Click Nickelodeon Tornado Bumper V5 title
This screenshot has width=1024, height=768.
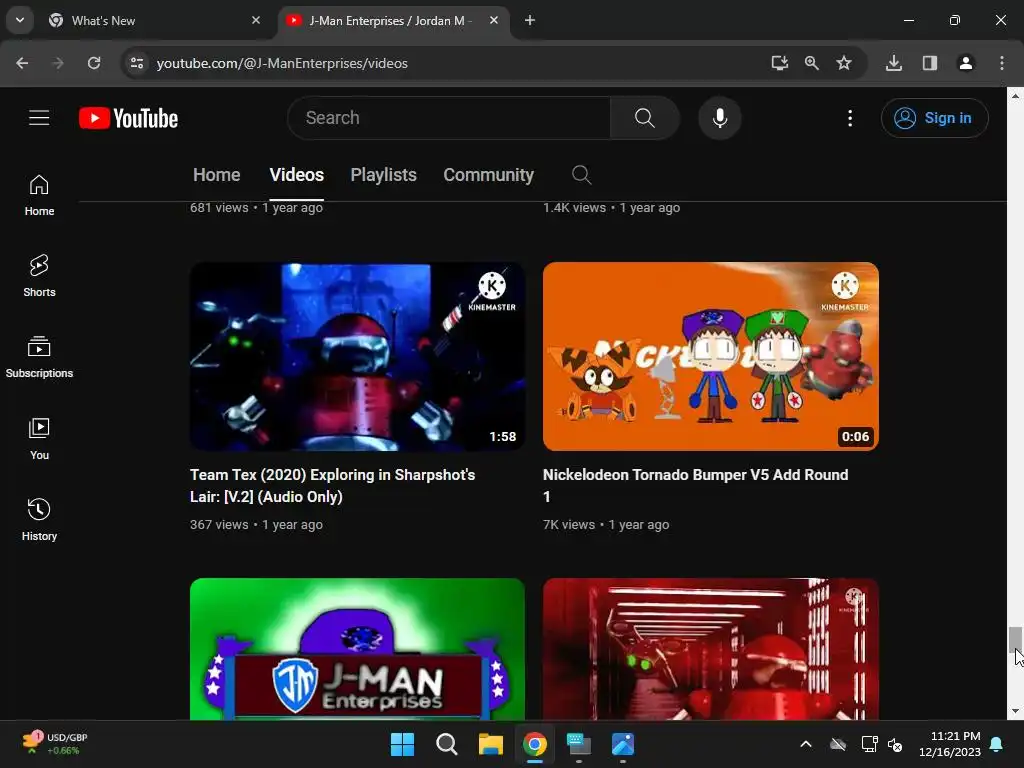(696, 485)
